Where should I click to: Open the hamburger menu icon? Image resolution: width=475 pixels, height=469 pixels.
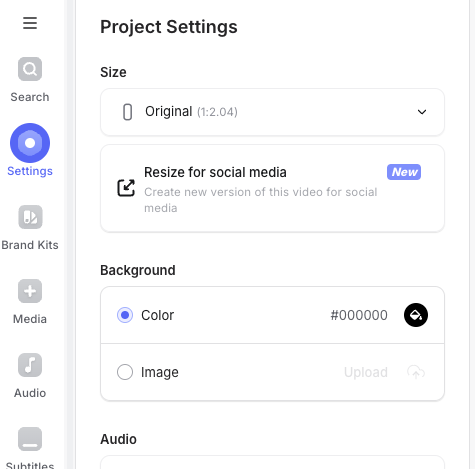click(30, 23)
